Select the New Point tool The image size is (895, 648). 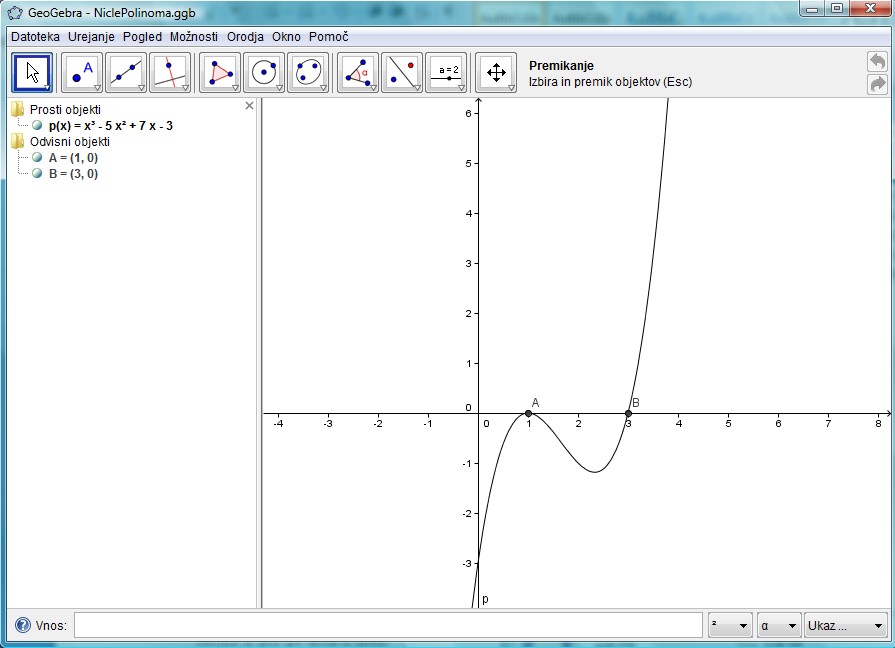click(x=82, y=72)
